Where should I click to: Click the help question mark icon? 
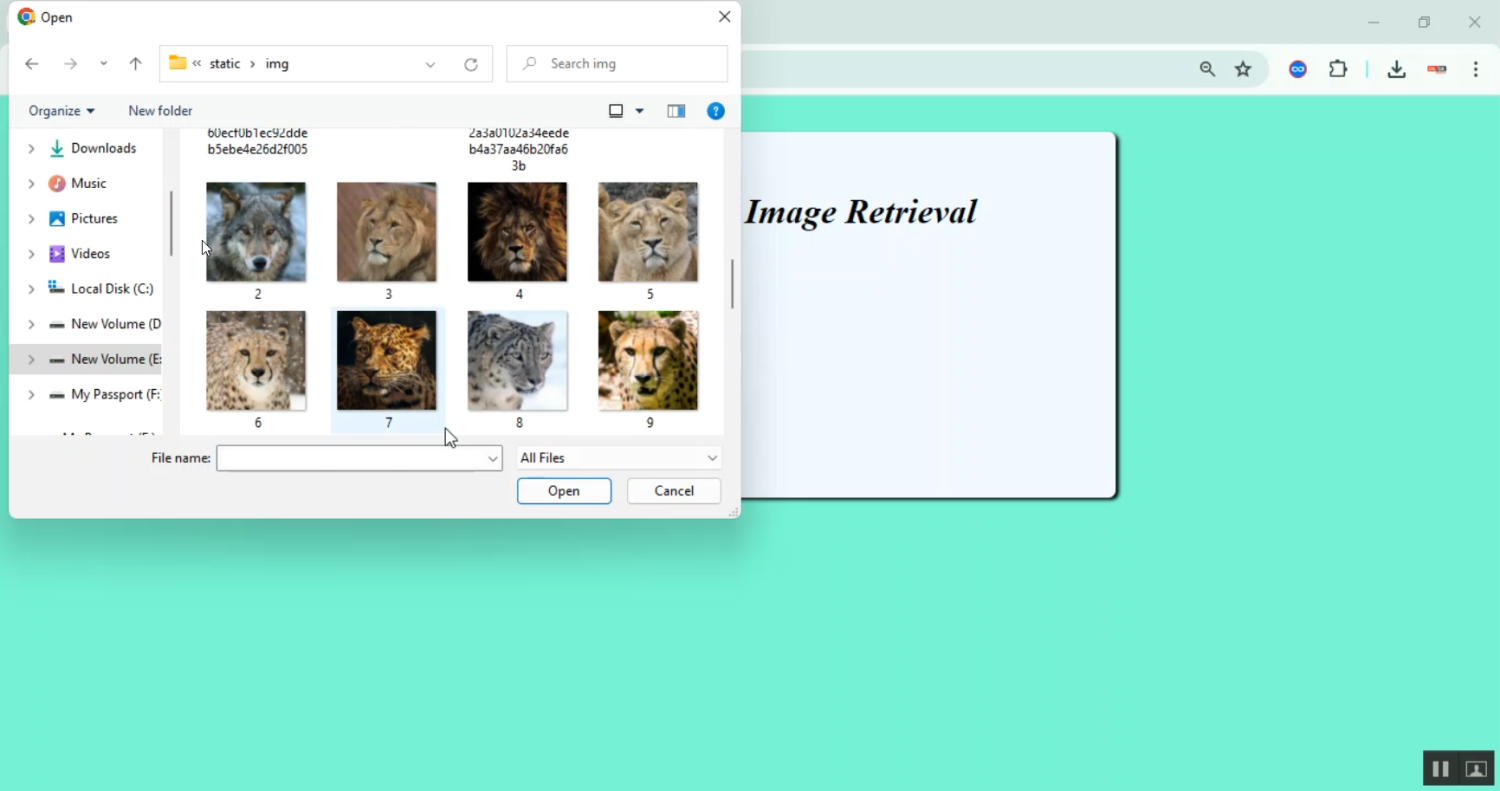(x=715, y=111)
